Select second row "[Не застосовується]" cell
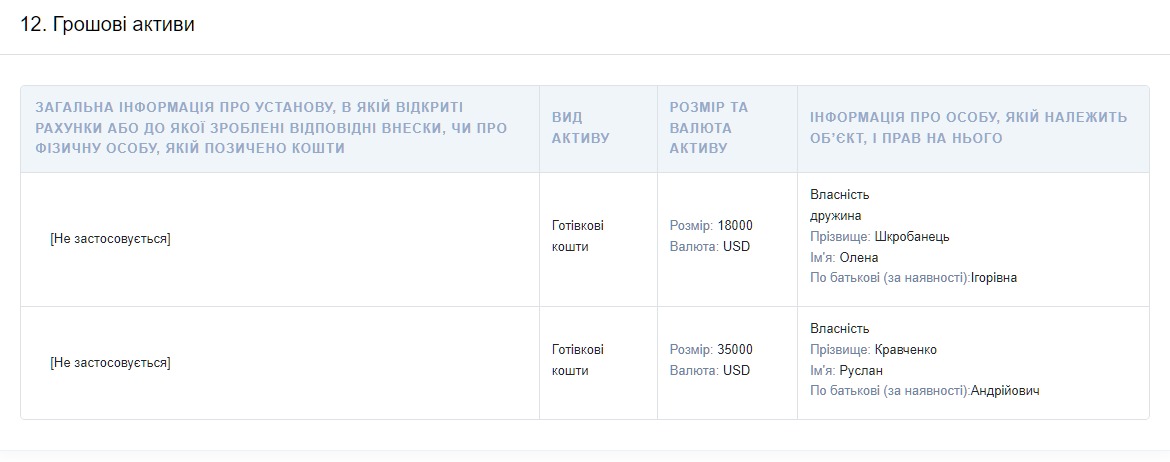This screenshot has width=1170, height=462. 110,363
